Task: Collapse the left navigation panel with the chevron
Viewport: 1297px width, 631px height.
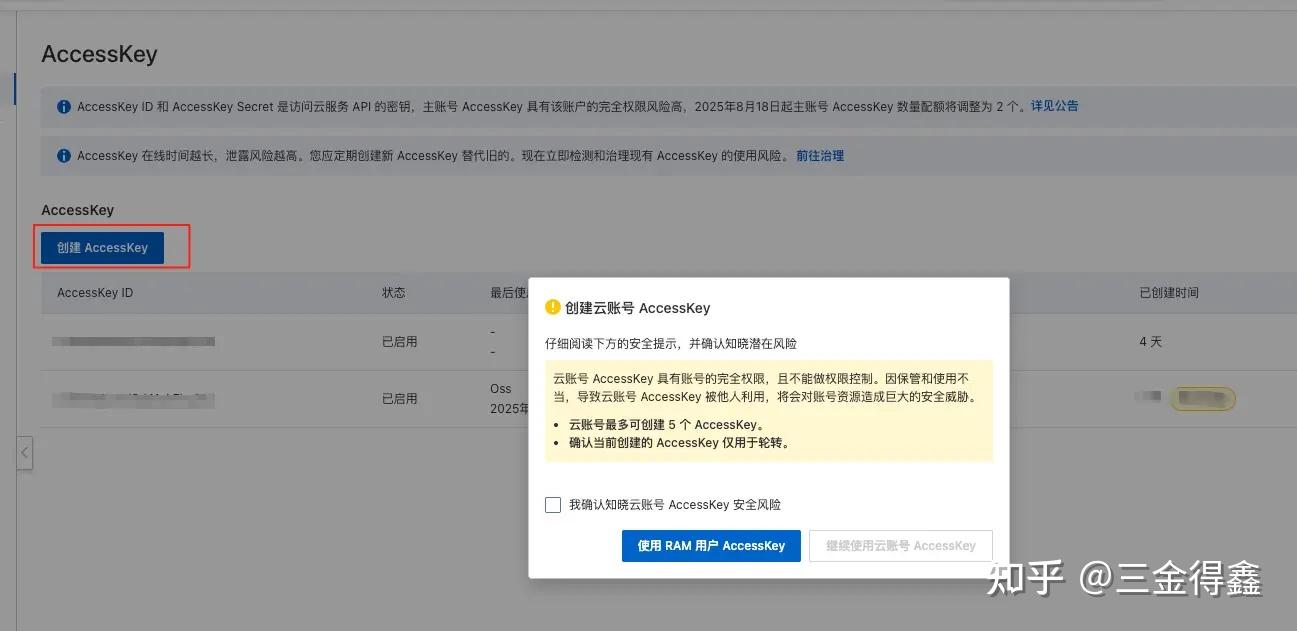Action: tap(24, 452)
